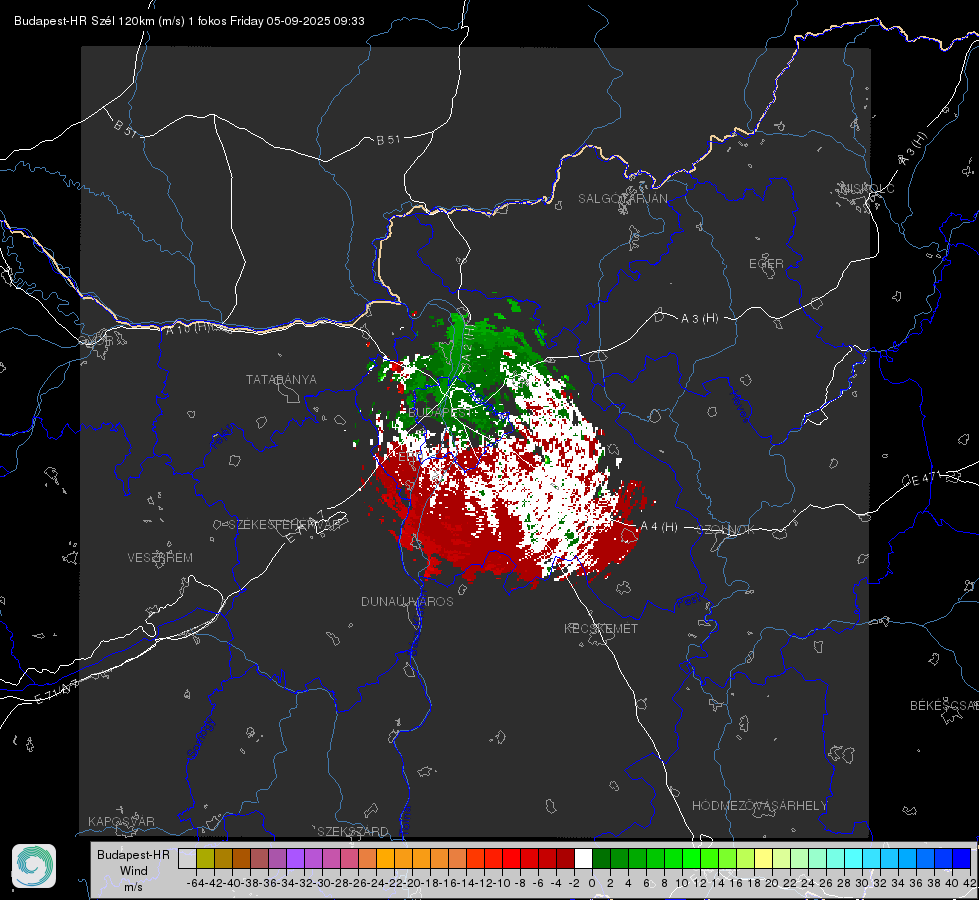Click the 'A 4 (H)' road label
The height and width of the screenshot is (900, 979).
click(x=659, y=527)
